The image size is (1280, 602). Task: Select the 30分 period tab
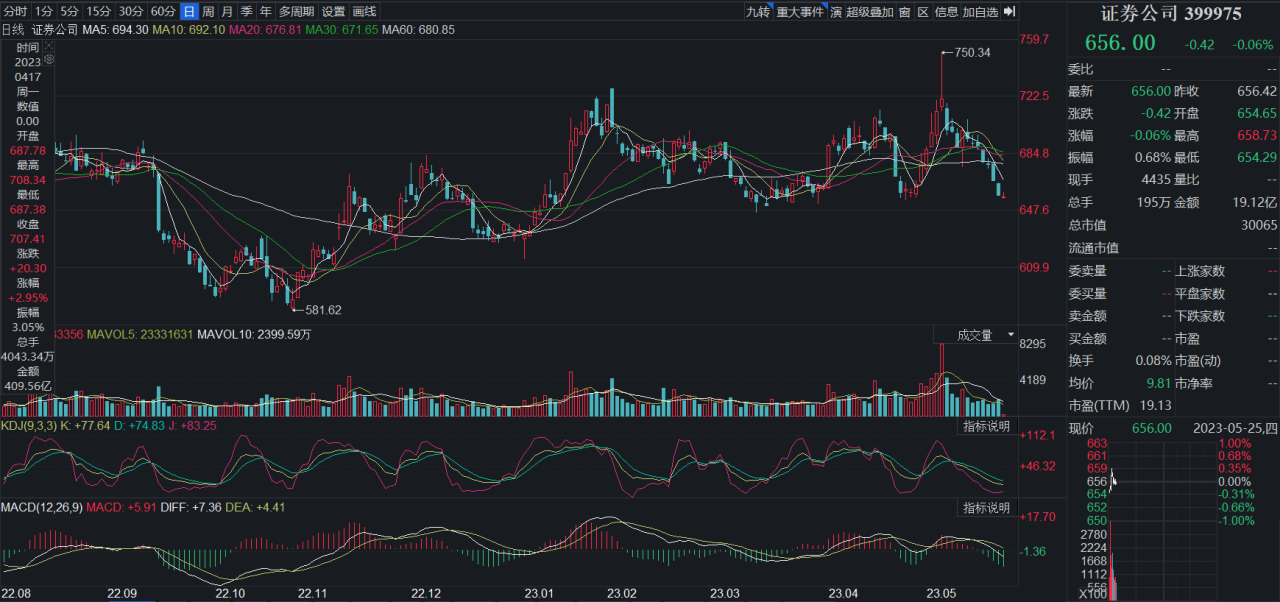coord(131,12)
